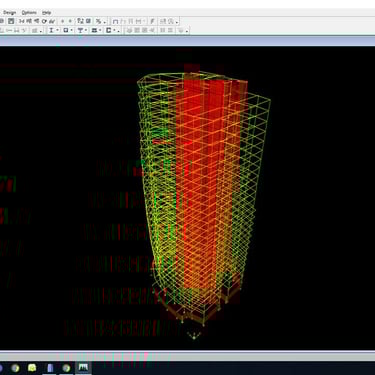Select the Plan view toolbar icon
375x375 pixels.
pyautogui.click(x=29, y=21)
